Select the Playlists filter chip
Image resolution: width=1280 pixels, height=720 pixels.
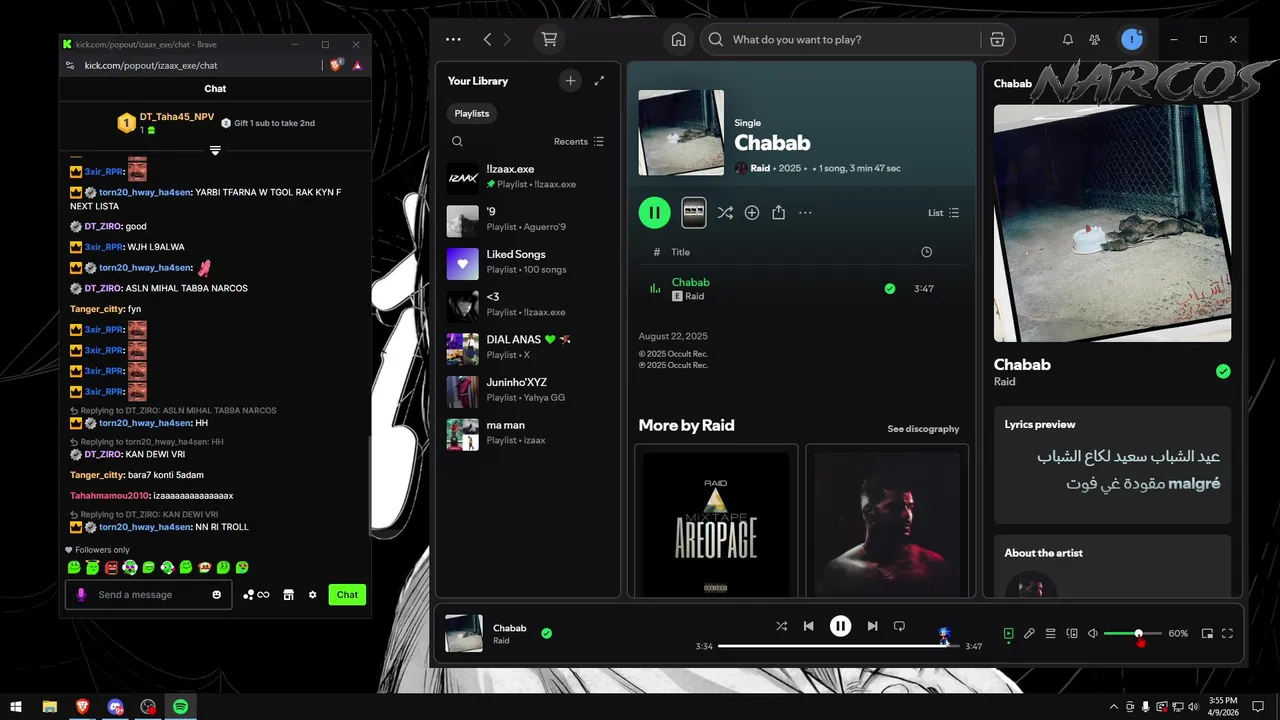click(472, 113)
